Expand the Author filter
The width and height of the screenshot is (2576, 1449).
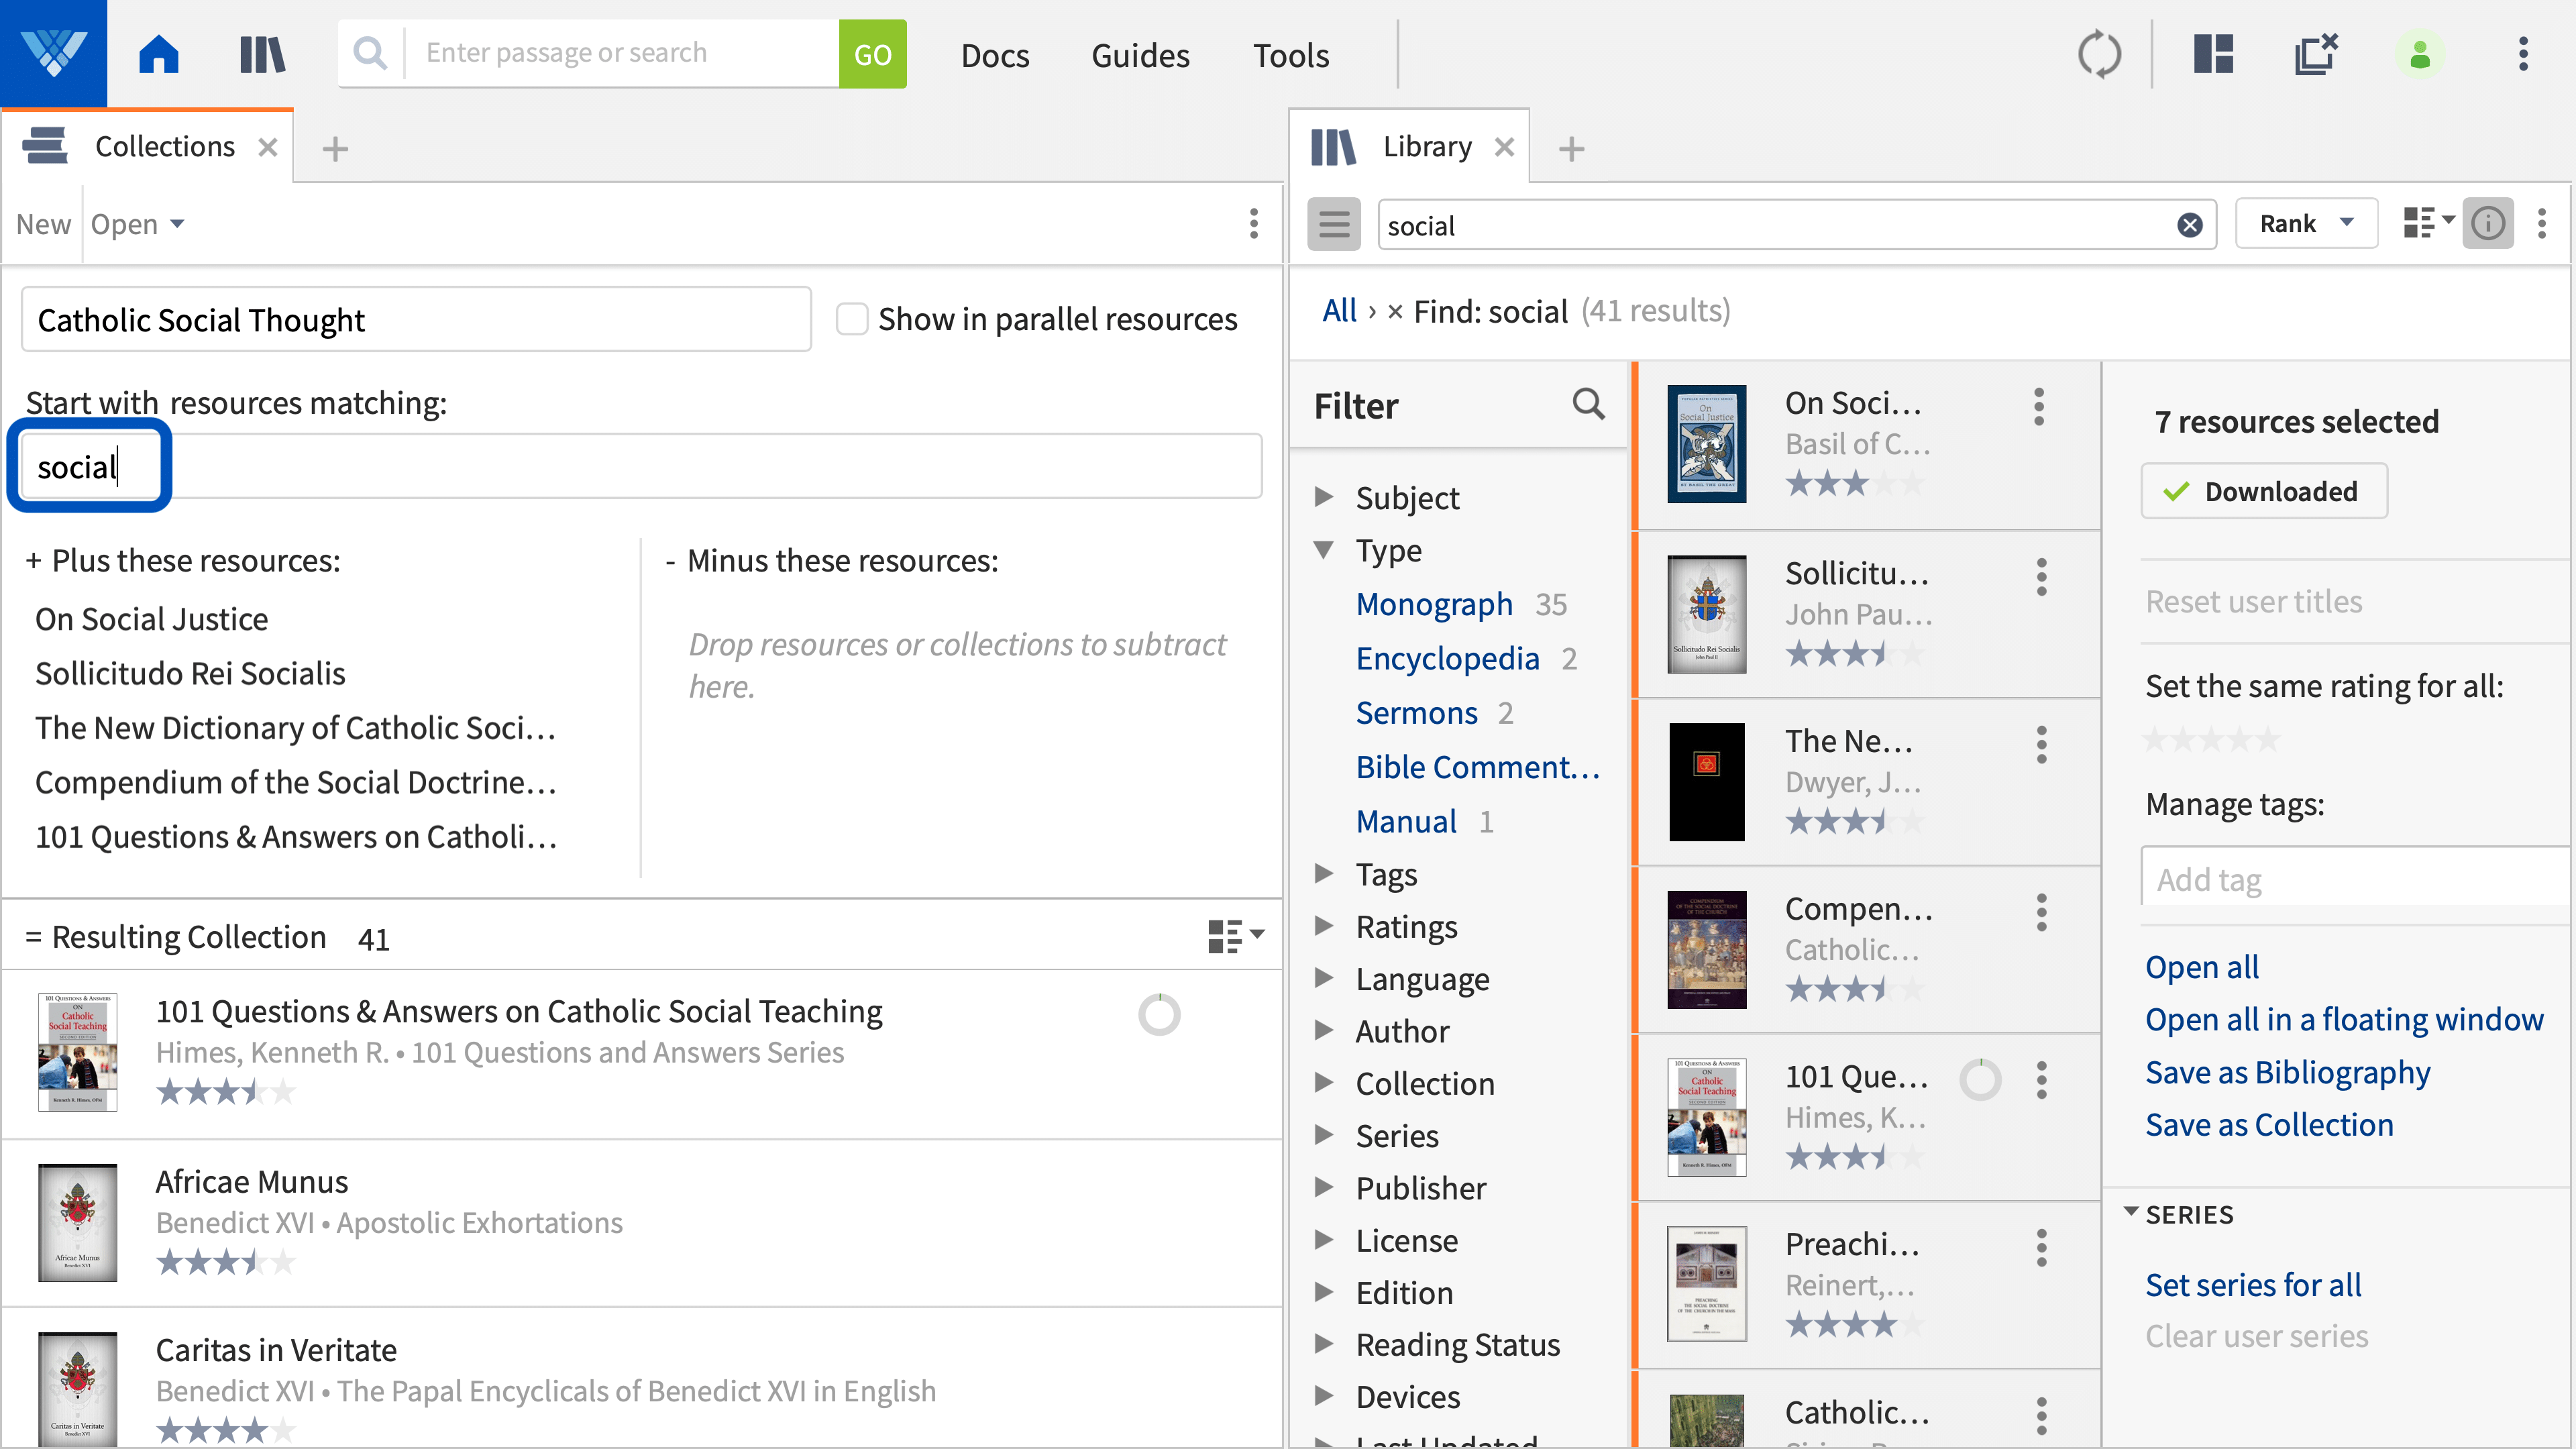[x=1324, y=1030]
